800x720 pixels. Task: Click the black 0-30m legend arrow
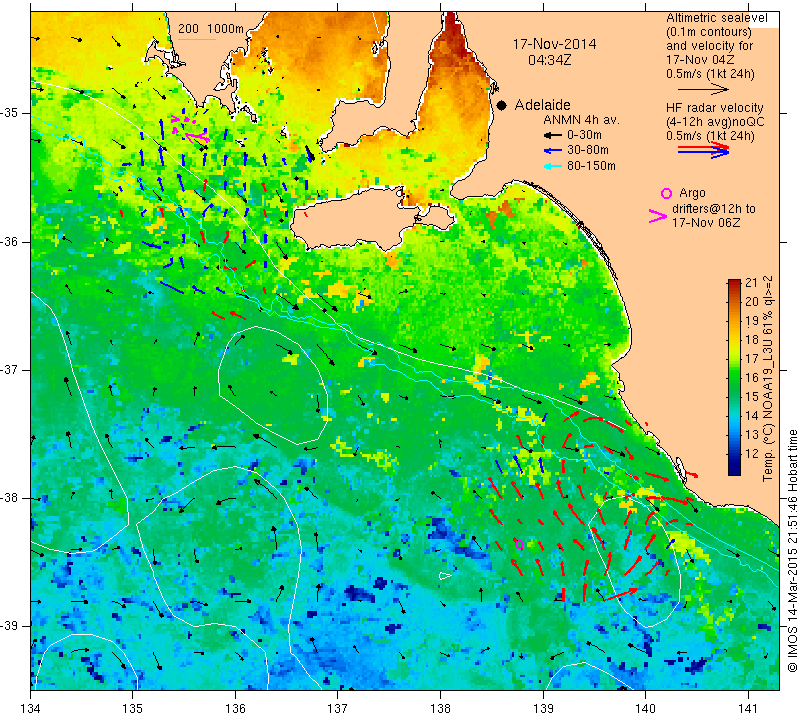tap(553, 136)
